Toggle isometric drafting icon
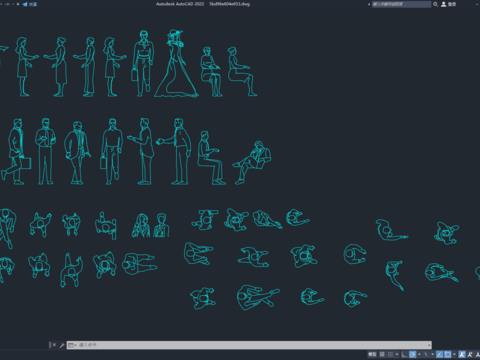Viewport: 480px width, 360px height. pyautogui.click(x=426, y=354)
